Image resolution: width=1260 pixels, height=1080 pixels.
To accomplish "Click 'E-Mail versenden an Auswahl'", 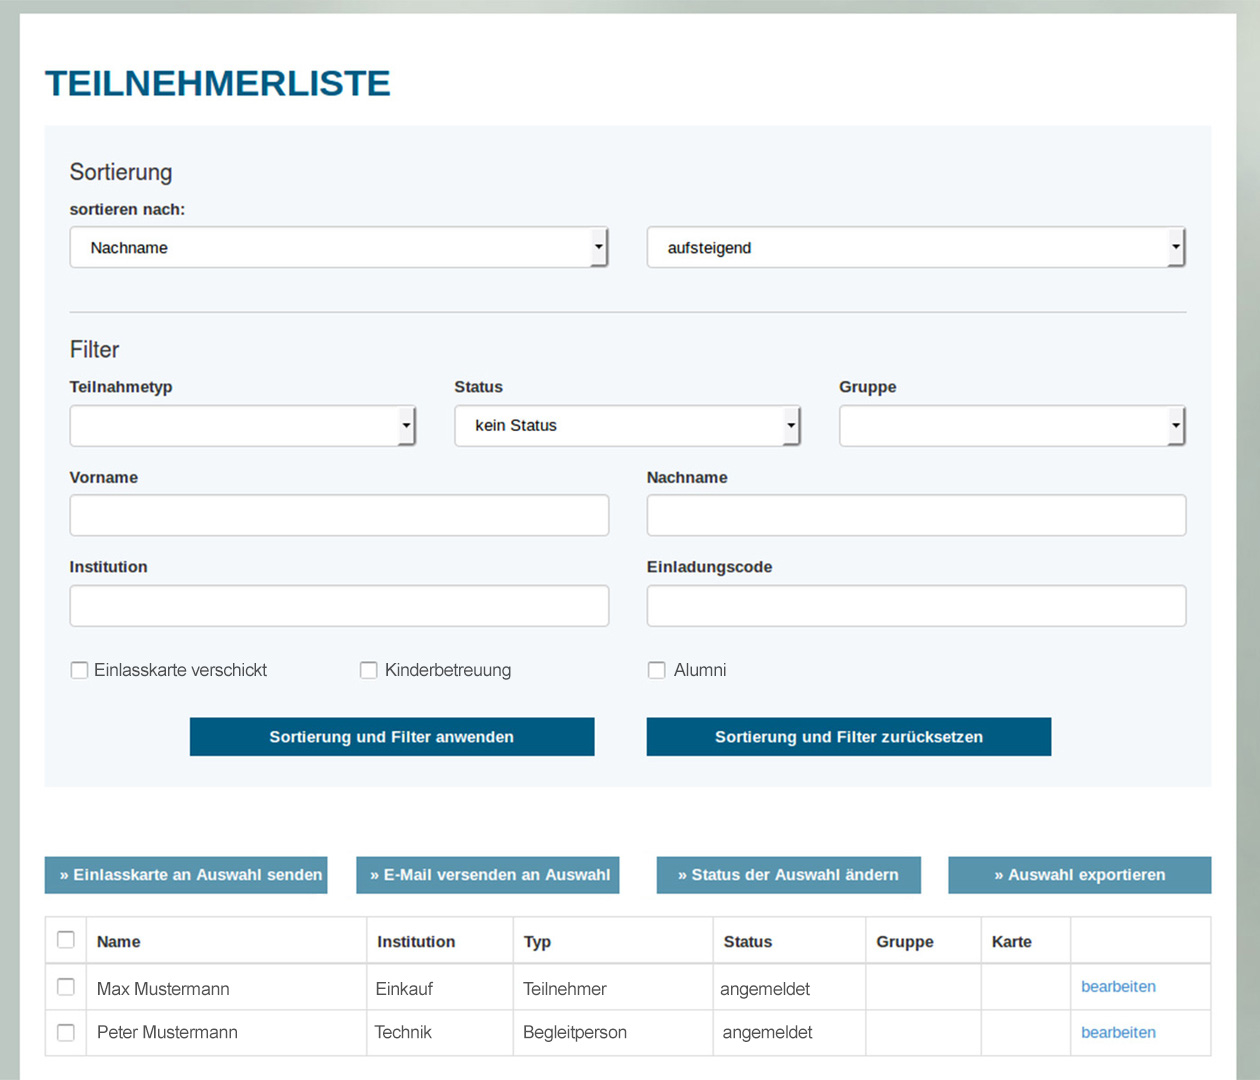I will coord(488,875).
